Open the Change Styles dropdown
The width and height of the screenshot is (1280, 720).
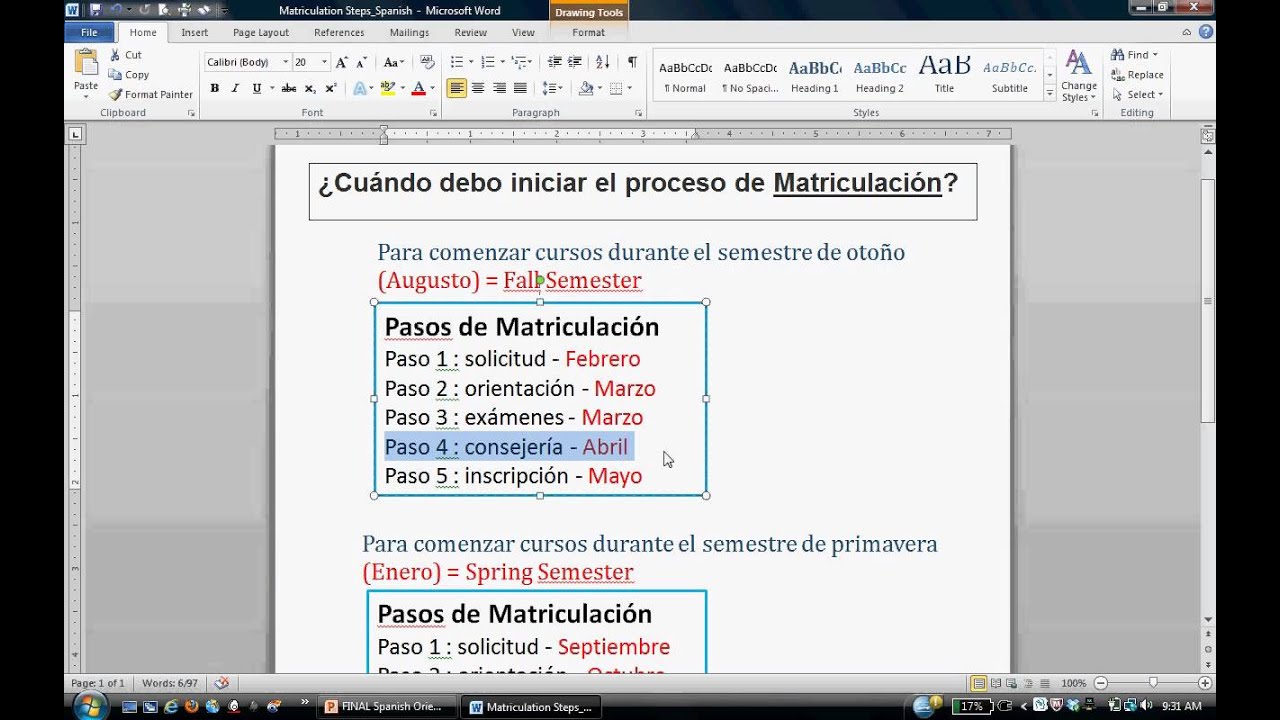tap(1079, 76)
